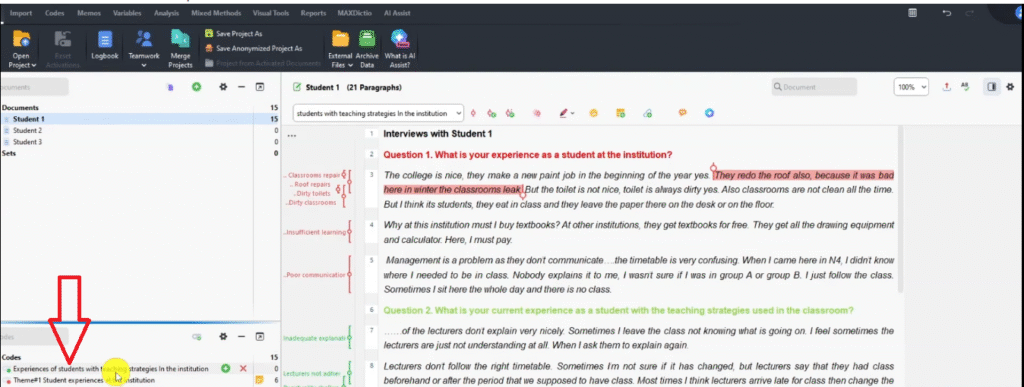Image resolution: width=1024 pixels, height=387 pixels.
Task: Open Archive Data
Action: coord(367,48)
